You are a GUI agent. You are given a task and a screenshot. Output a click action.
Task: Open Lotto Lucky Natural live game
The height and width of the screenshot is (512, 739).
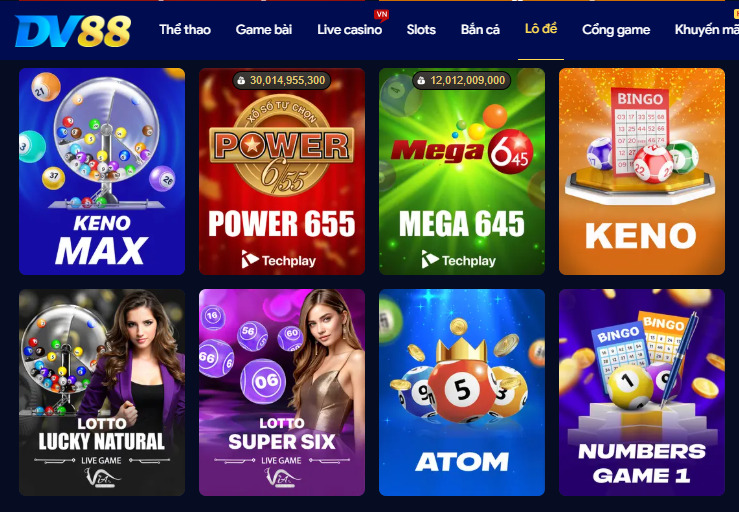pos(102,392)
